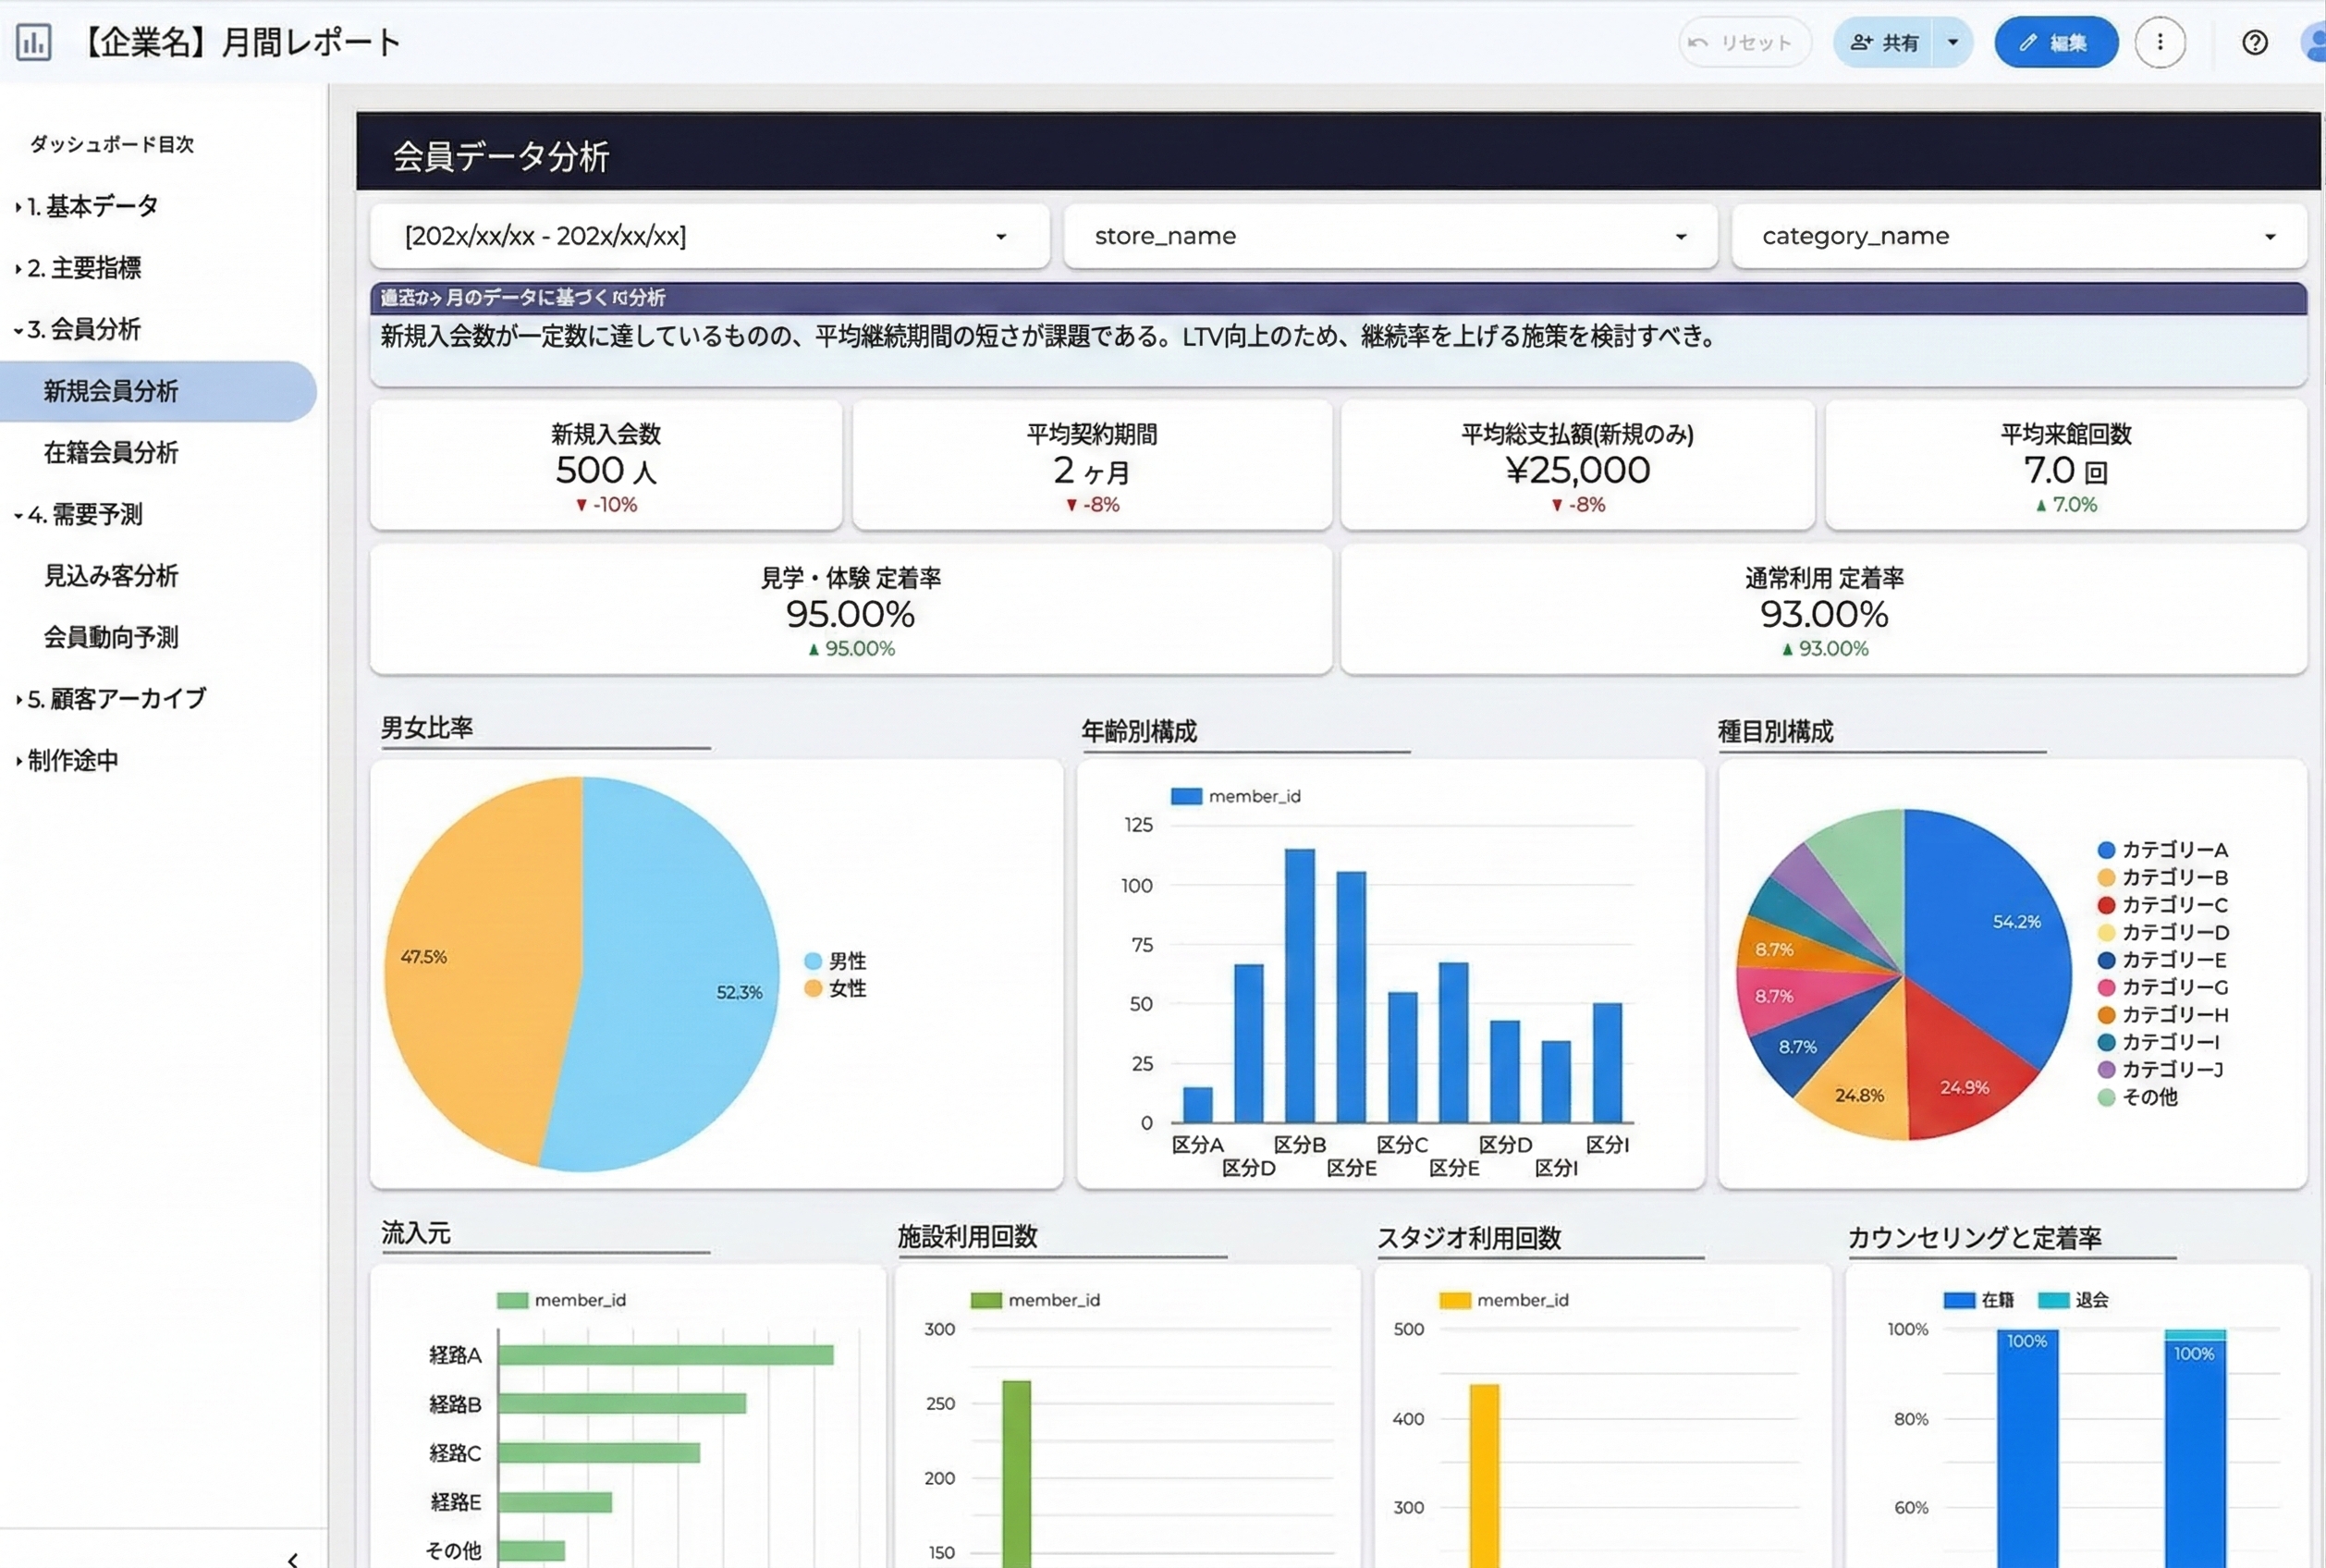The image size is (2326, 1568).
Task: Open the date range dropdown
Action: (709, 236)
